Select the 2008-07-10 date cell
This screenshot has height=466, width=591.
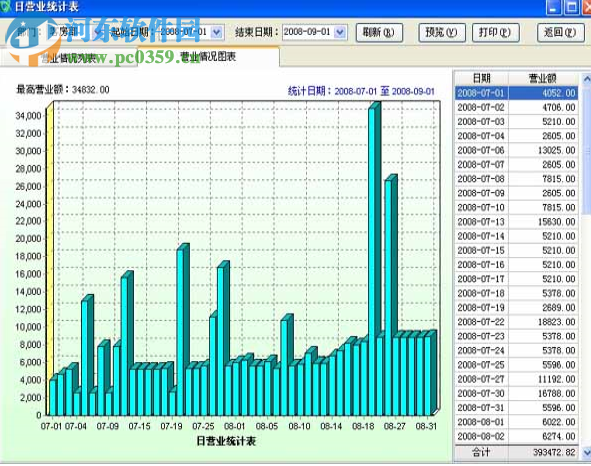pyautogui.click(x=481, y=208)
